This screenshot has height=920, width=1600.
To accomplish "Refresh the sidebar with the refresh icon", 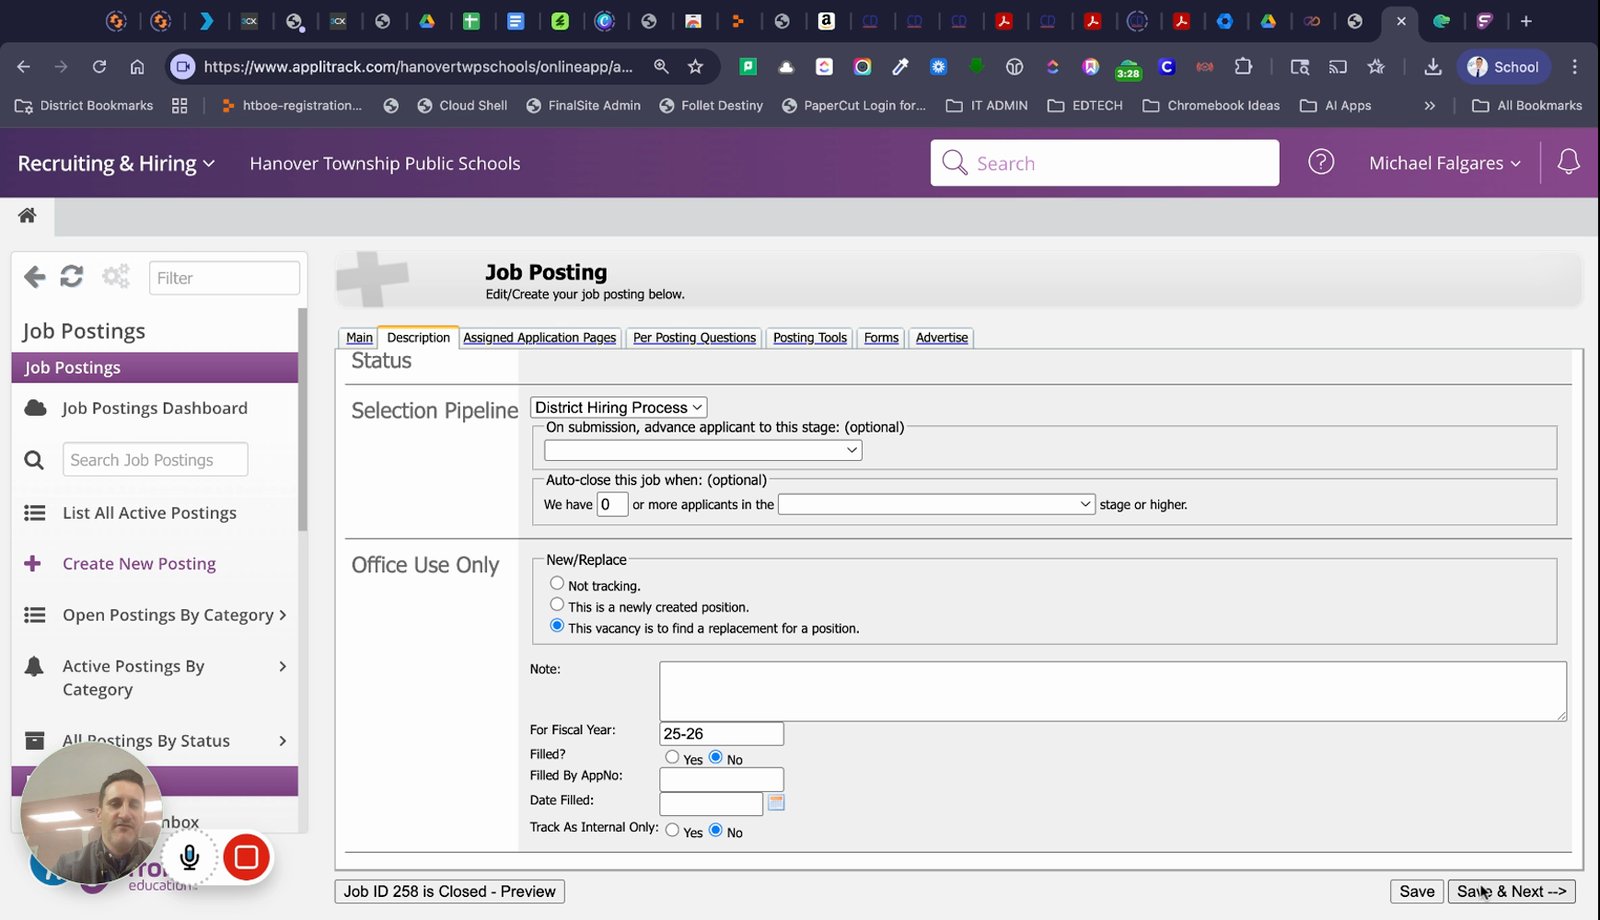I will pyautogui.click(x=71, y=277).
